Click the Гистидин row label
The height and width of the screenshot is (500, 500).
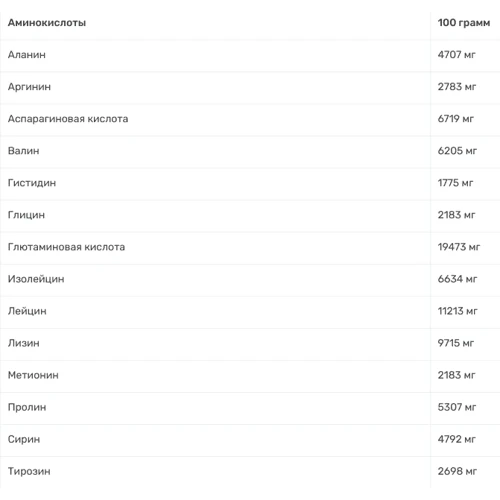[32, 183]
